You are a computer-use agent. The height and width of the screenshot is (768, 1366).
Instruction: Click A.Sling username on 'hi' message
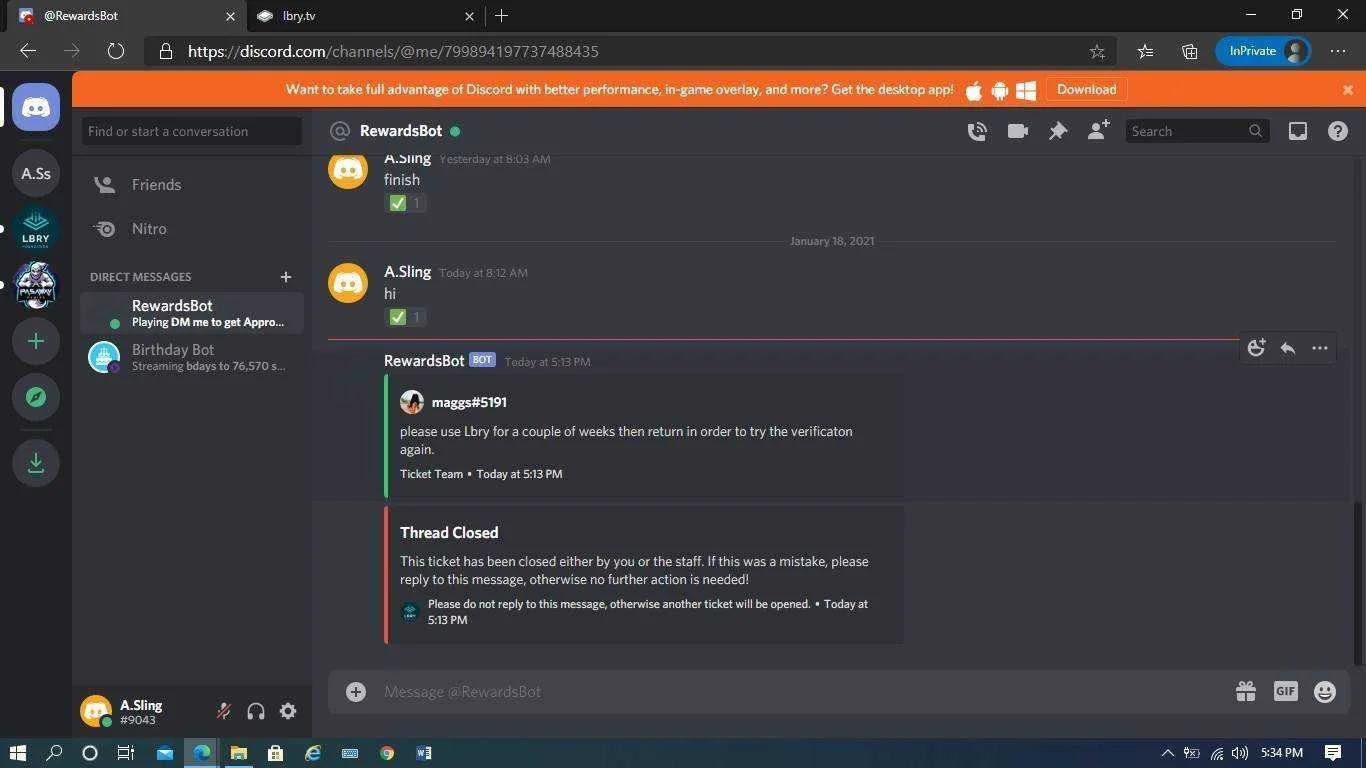click(x=407, y=272)
